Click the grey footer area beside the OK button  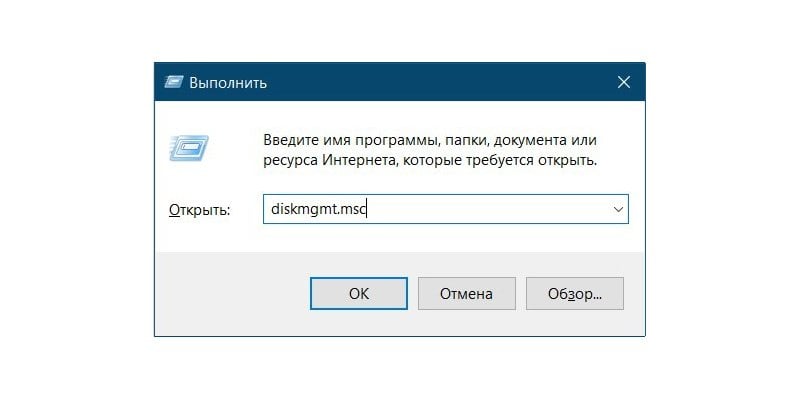click(232, 293)
